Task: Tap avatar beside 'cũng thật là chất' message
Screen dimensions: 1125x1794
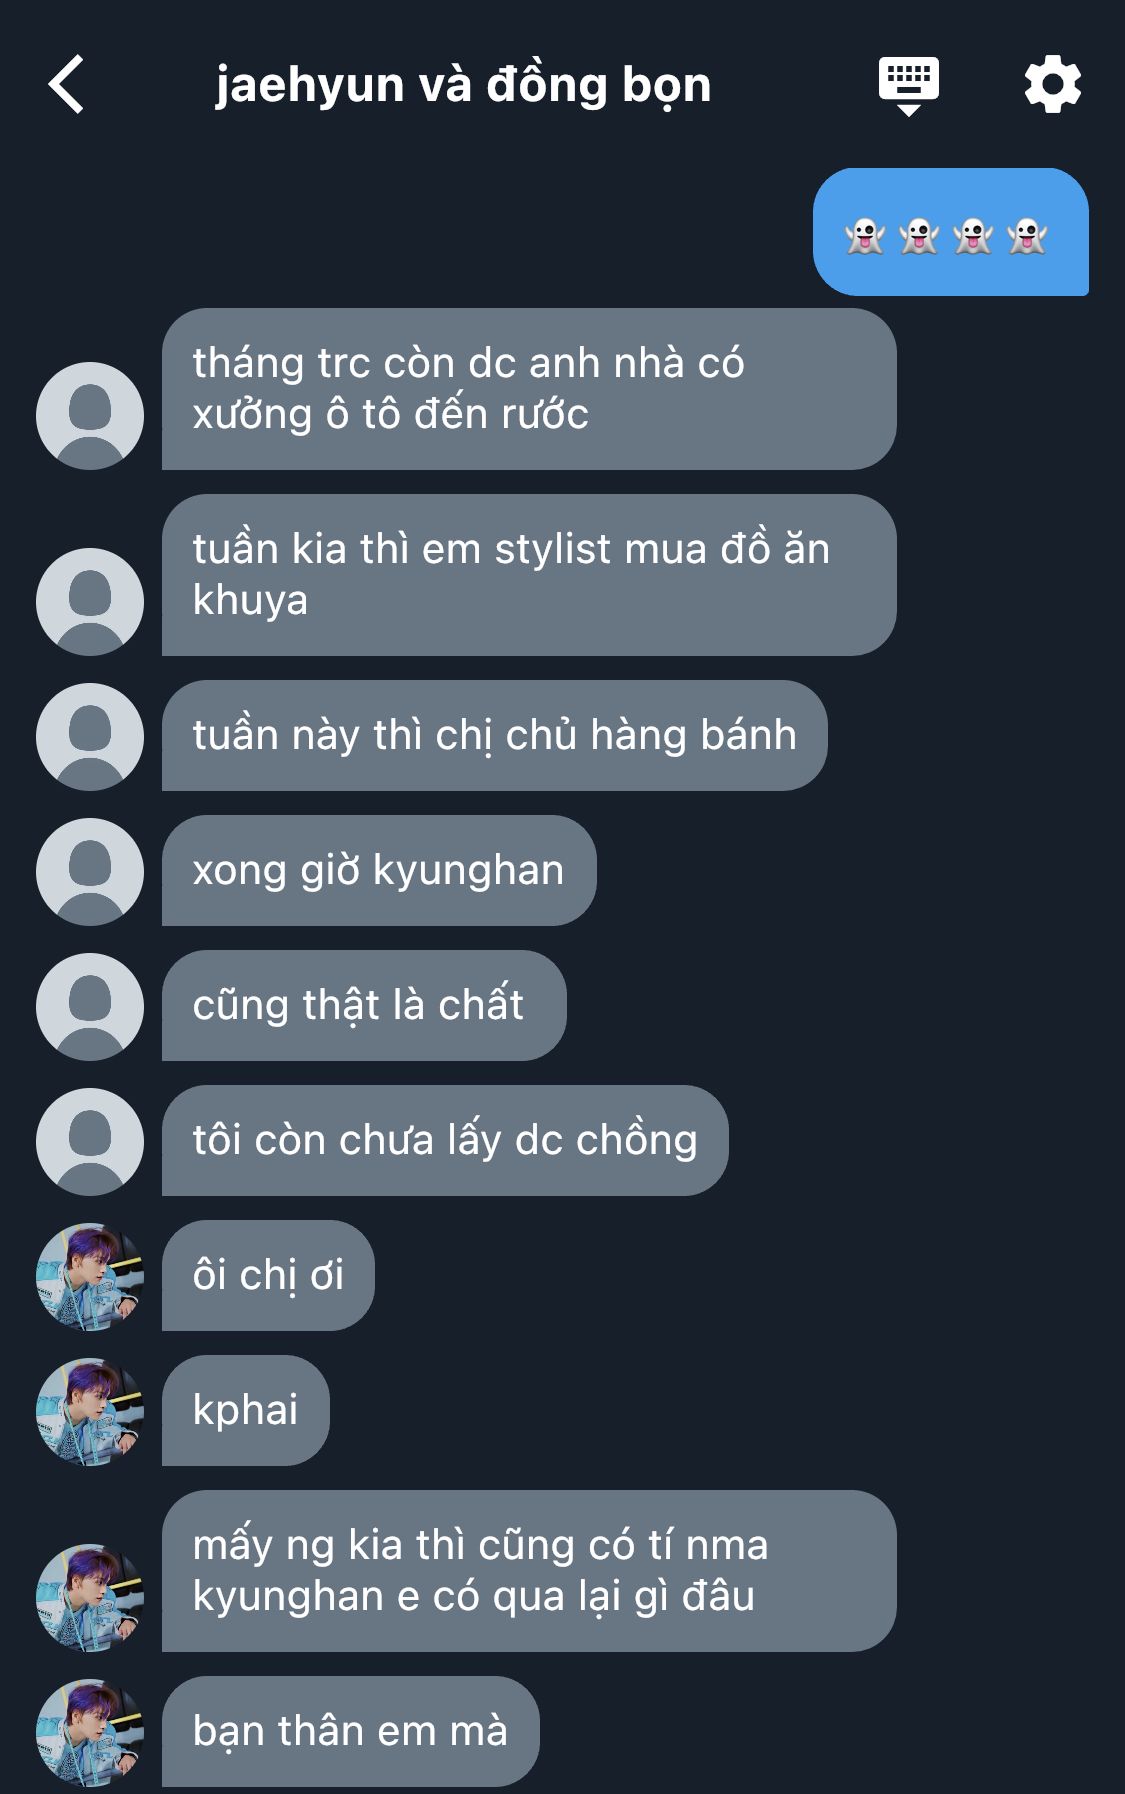Action: coord(90,1007)
